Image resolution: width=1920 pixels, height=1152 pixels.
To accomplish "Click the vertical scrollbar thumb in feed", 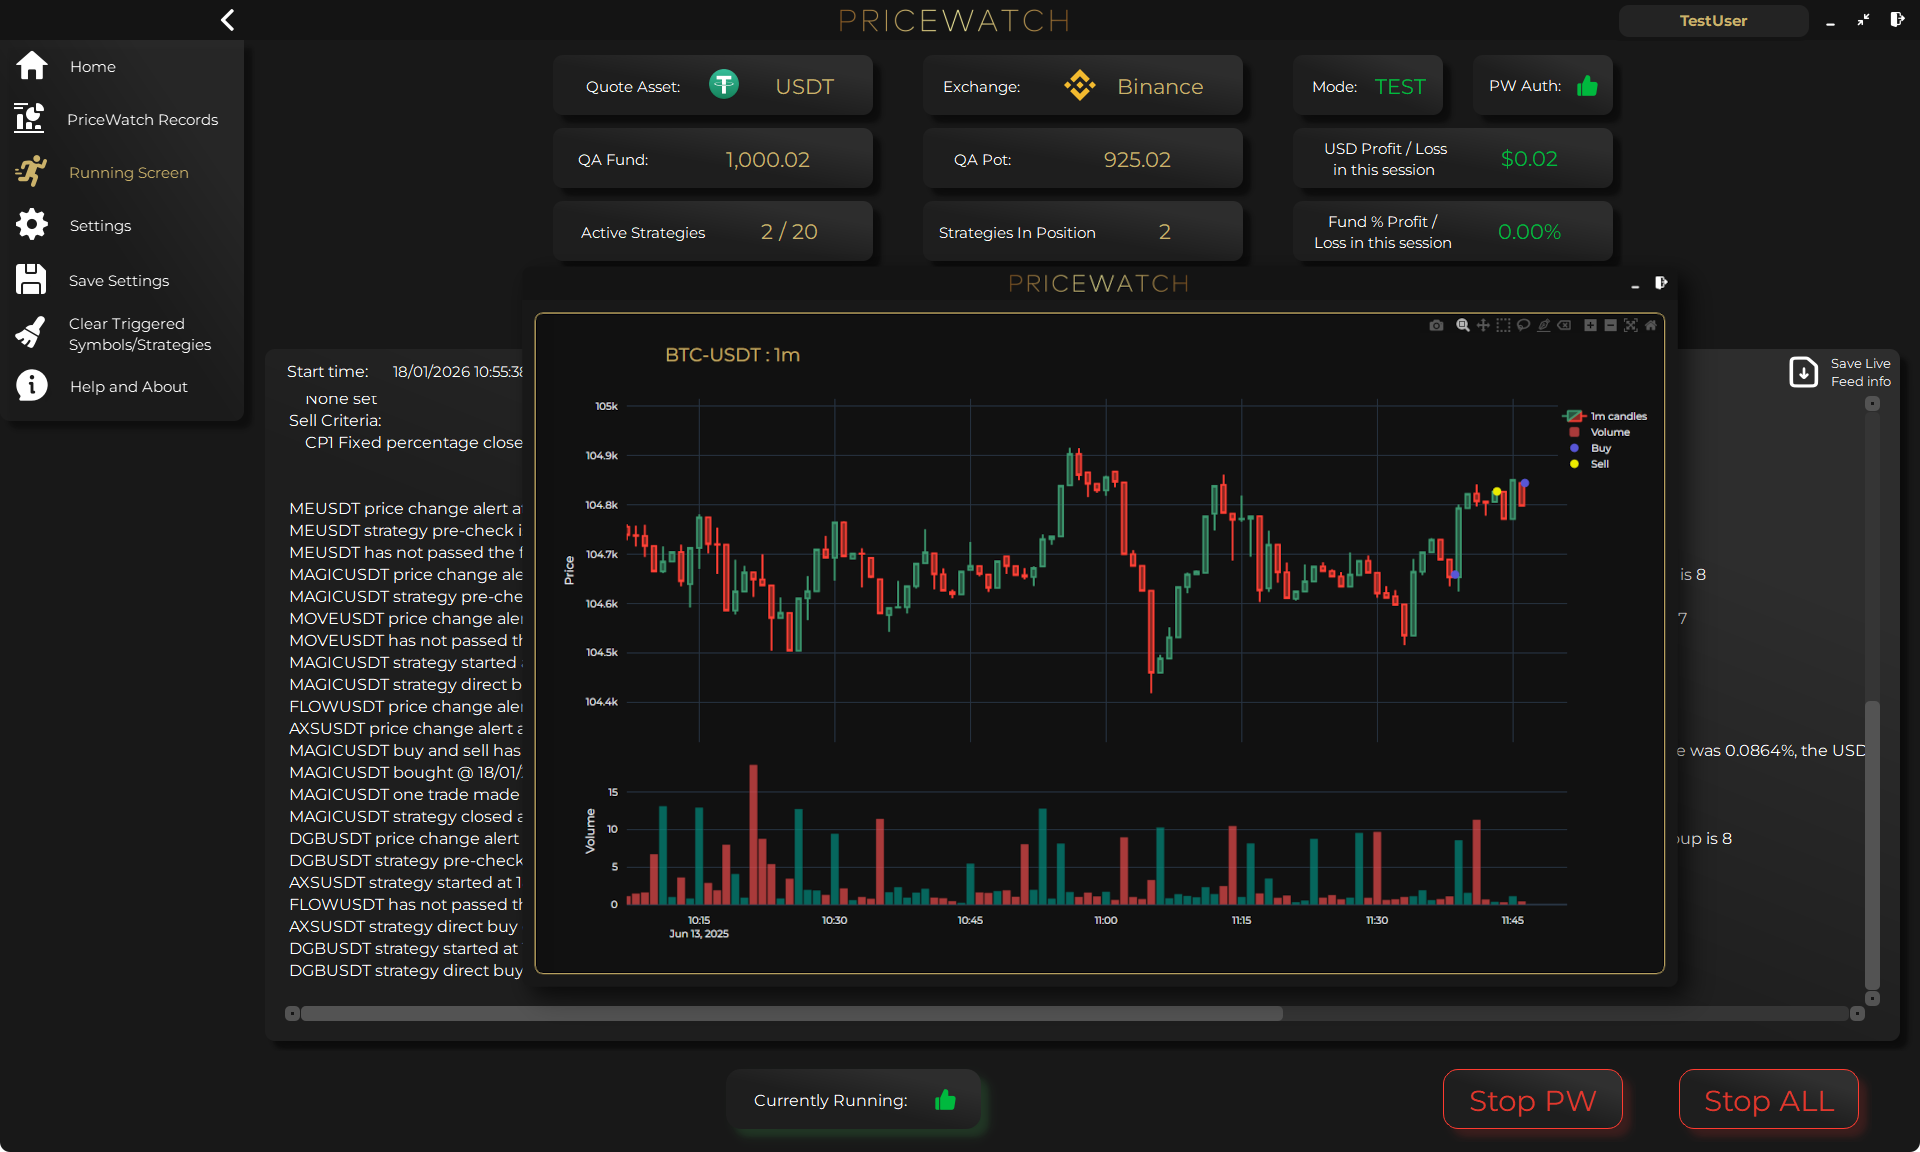I will coord(1872,845).
